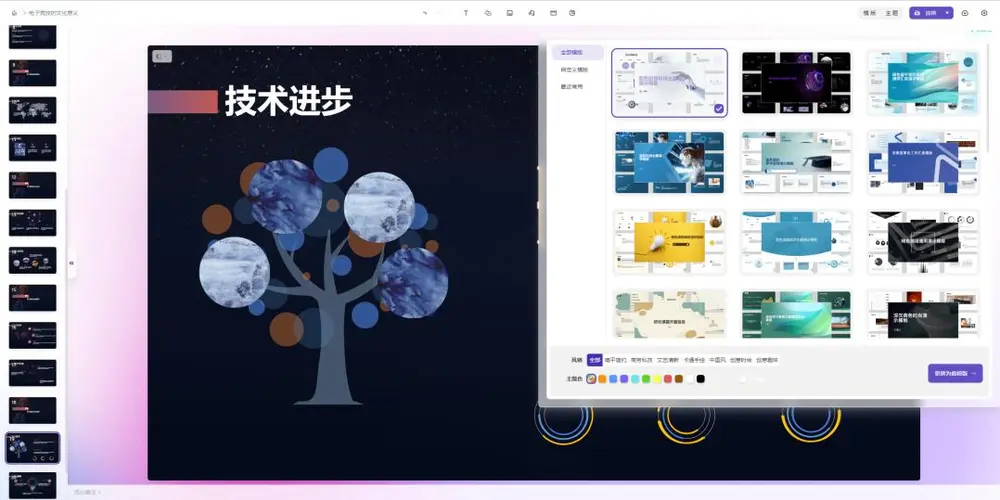Image resolution: width=1000 pixels, height=500 pixels.
Task: Select the chart insert tool in toolbar
Action: [572, 13]
